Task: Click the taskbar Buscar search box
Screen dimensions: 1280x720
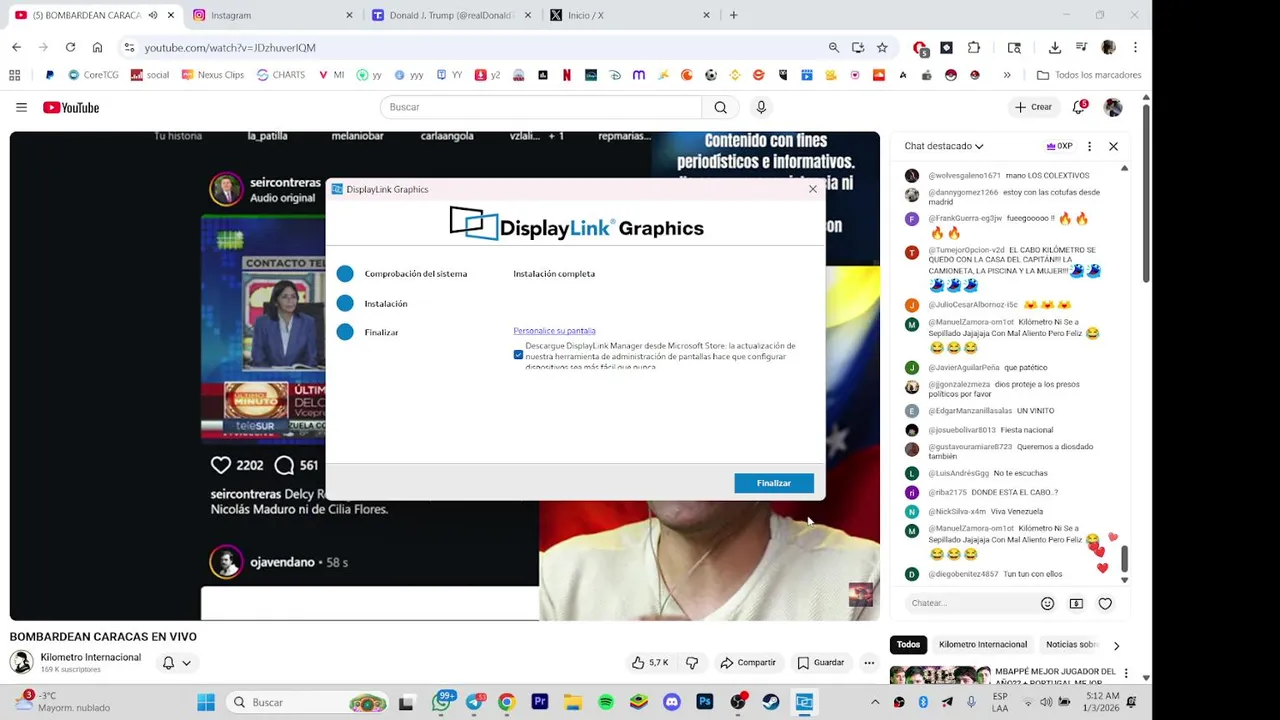Action: point(306,702)
